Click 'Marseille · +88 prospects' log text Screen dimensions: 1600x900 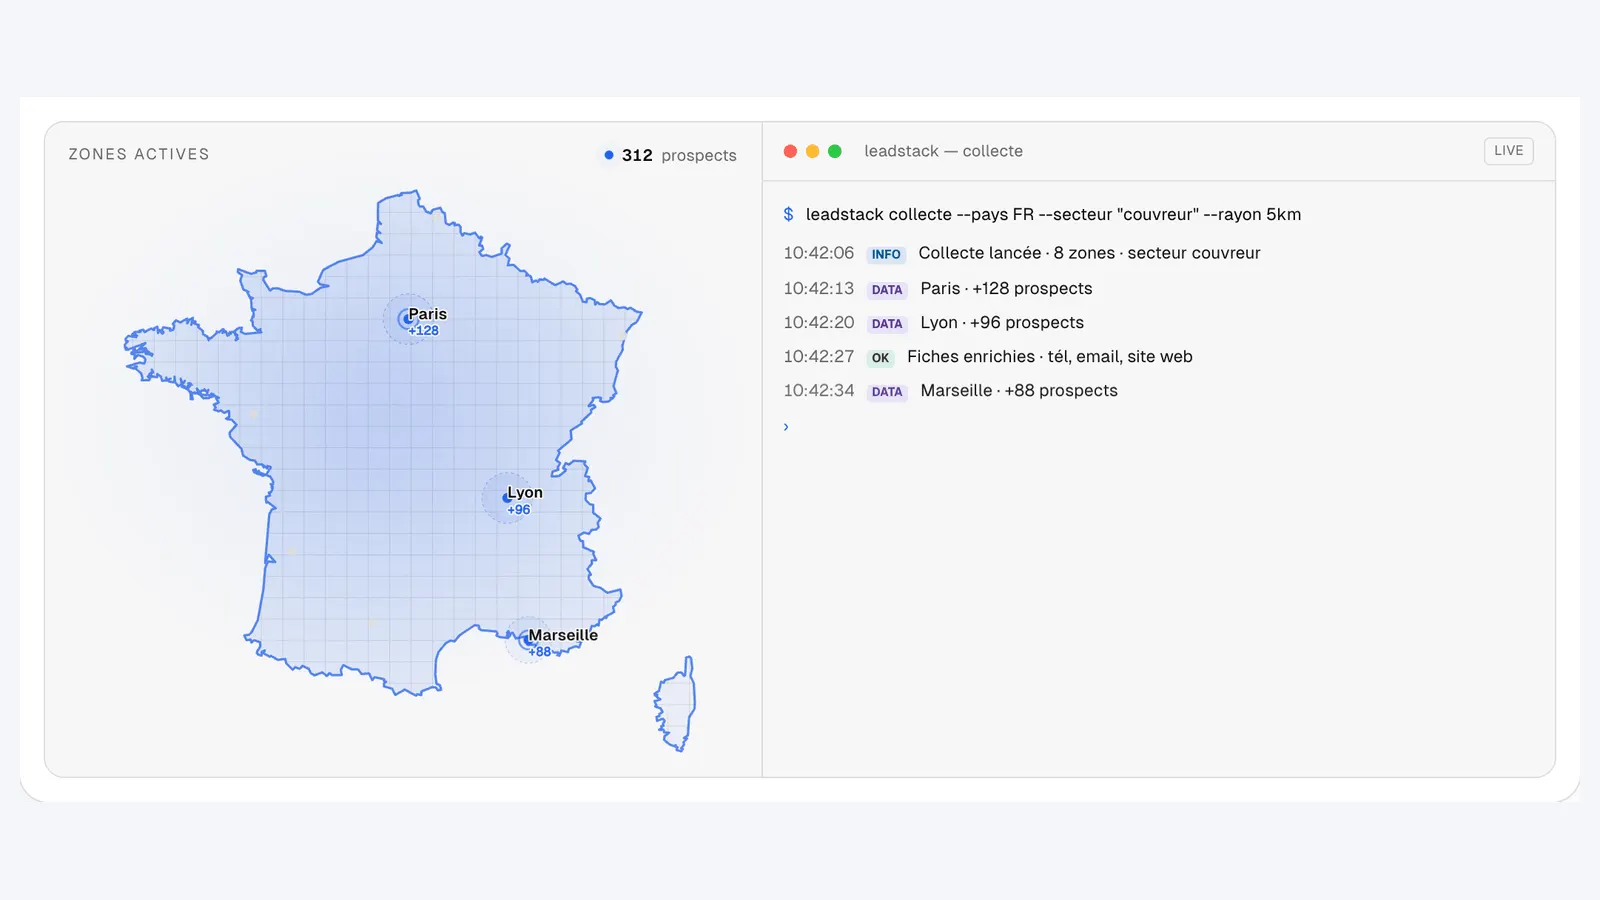[1019, 390]
